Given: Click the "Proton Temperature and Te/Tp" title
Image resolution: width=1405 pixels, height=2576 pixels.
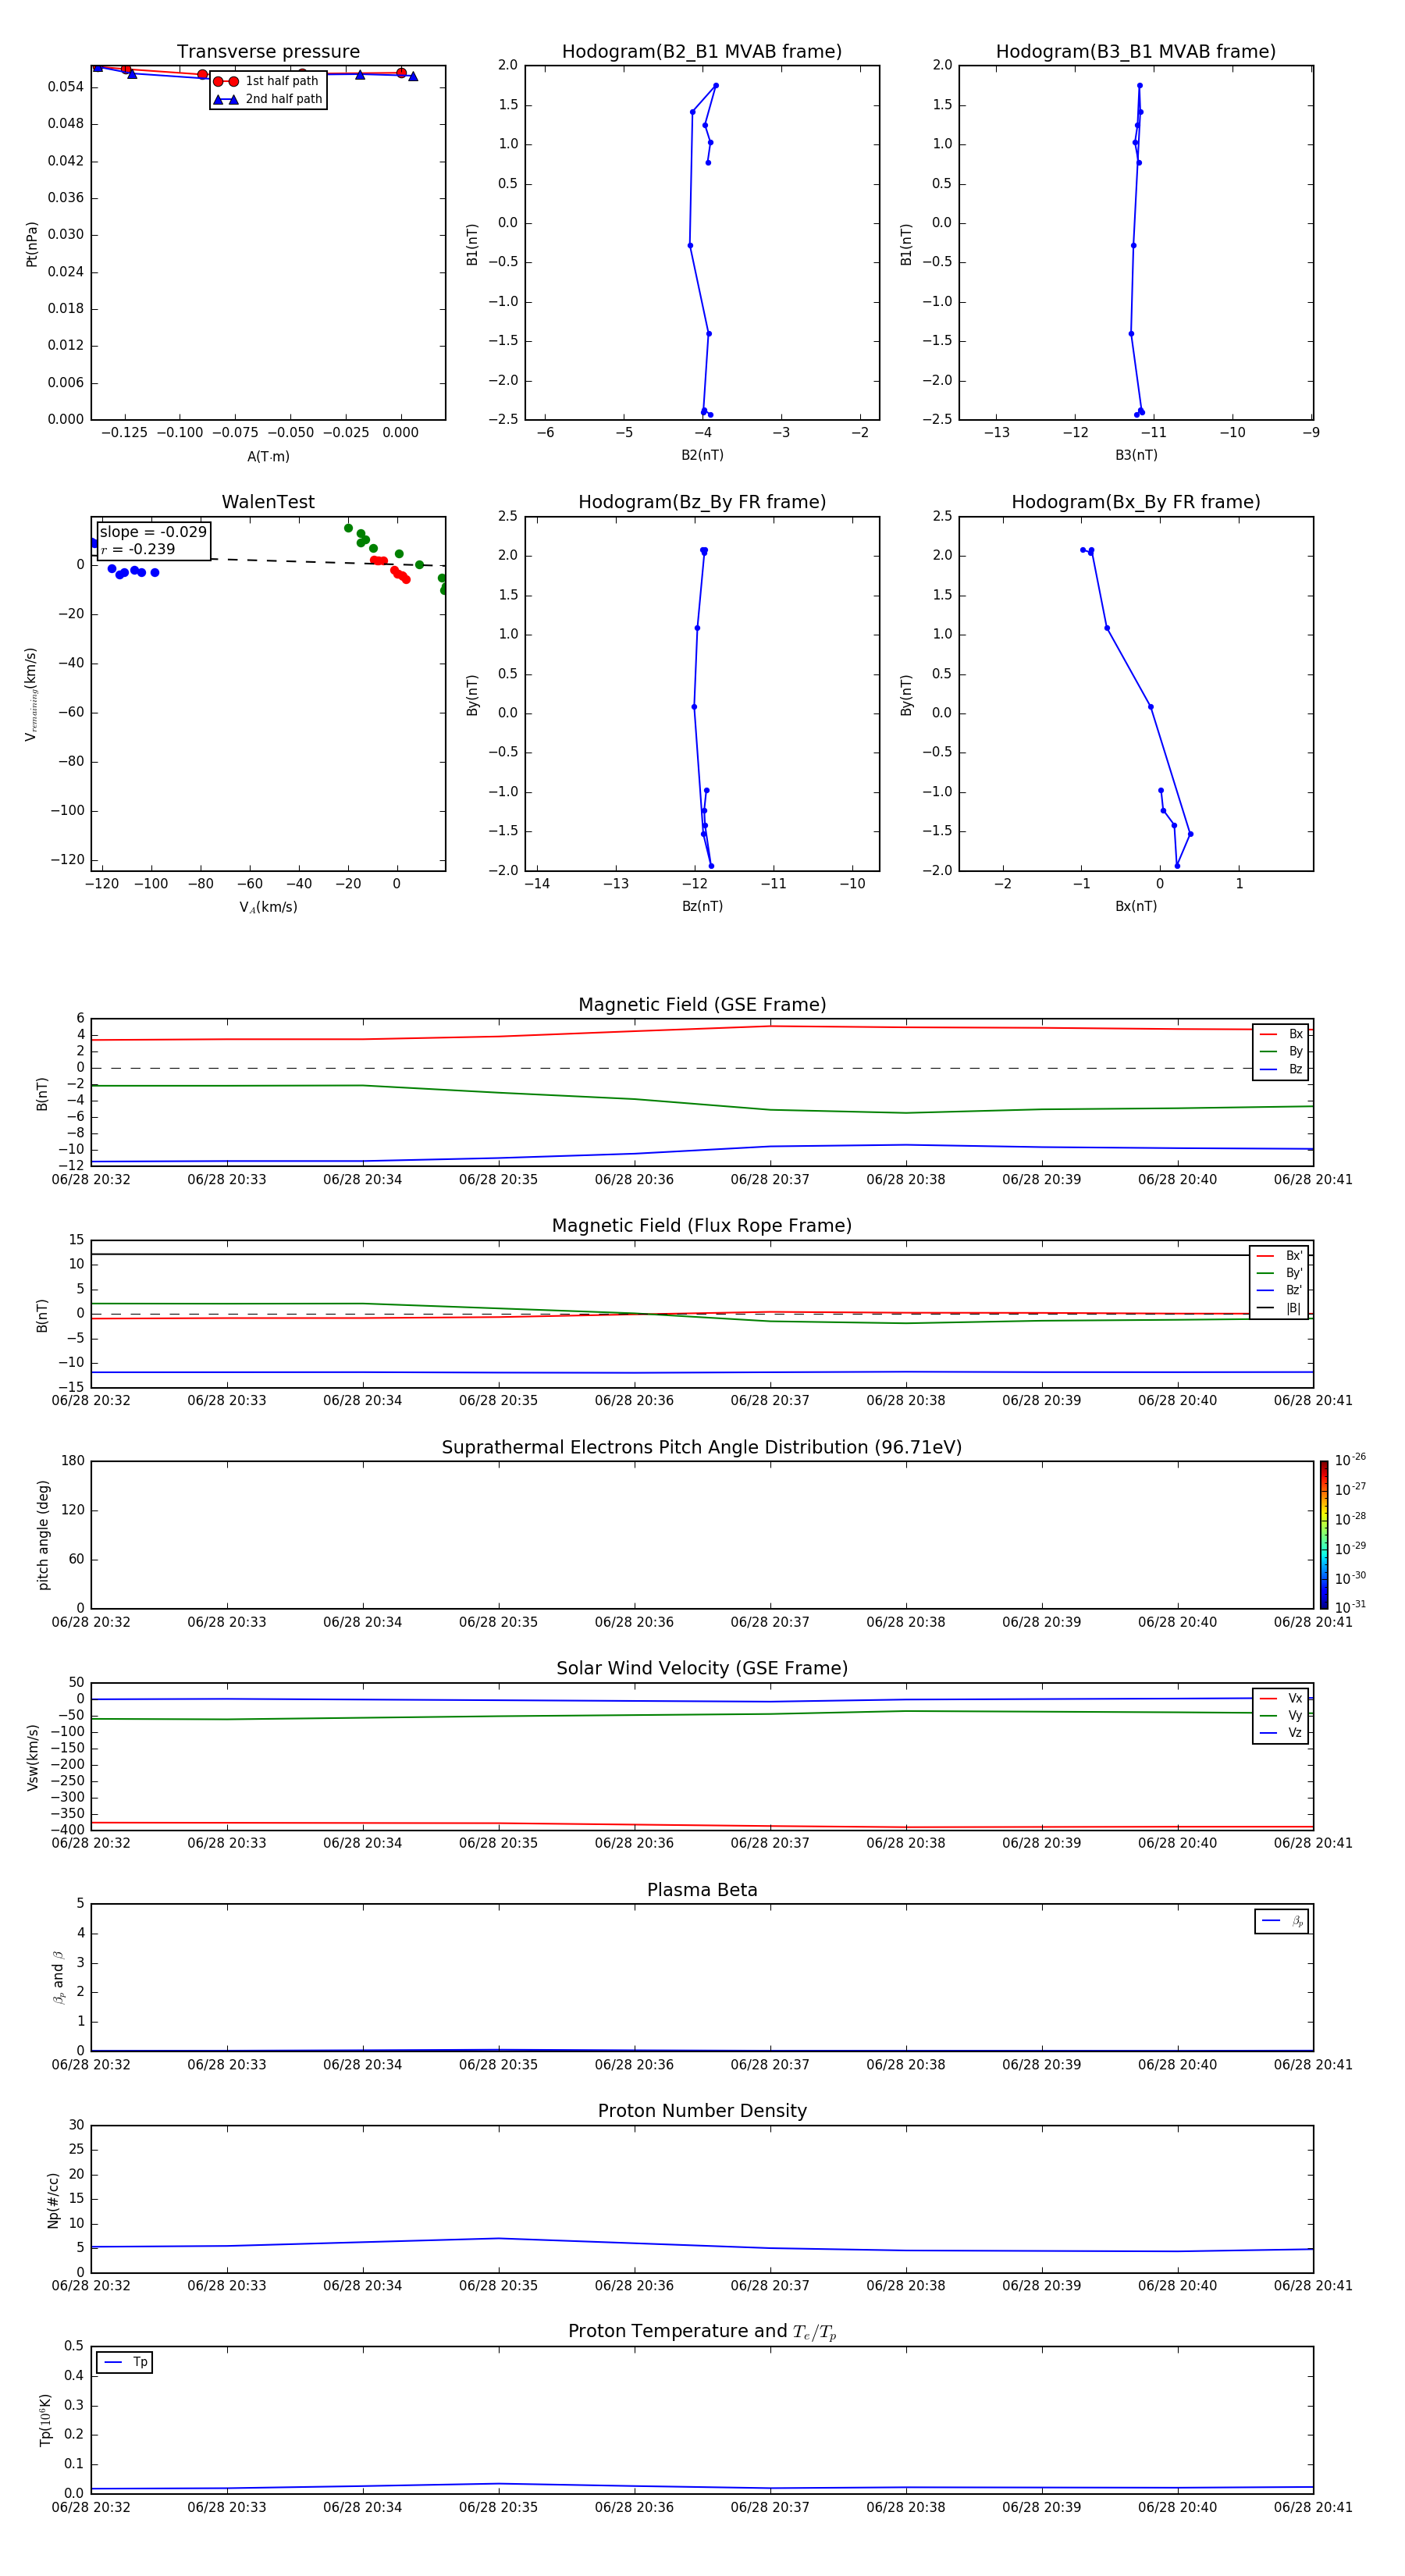Looking at the screenshot, I should point(702,2332).
